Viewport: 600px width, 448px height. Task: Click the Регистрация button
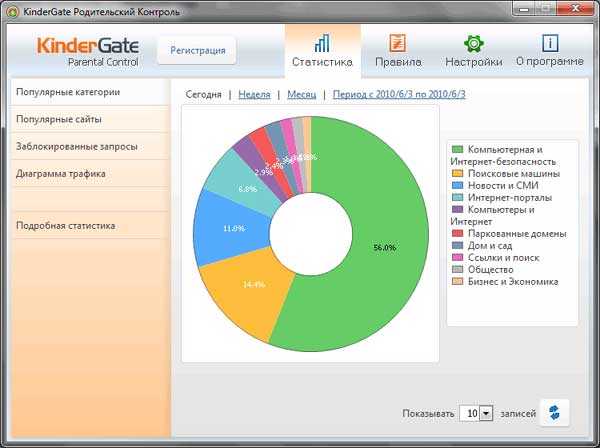point(197,51)
